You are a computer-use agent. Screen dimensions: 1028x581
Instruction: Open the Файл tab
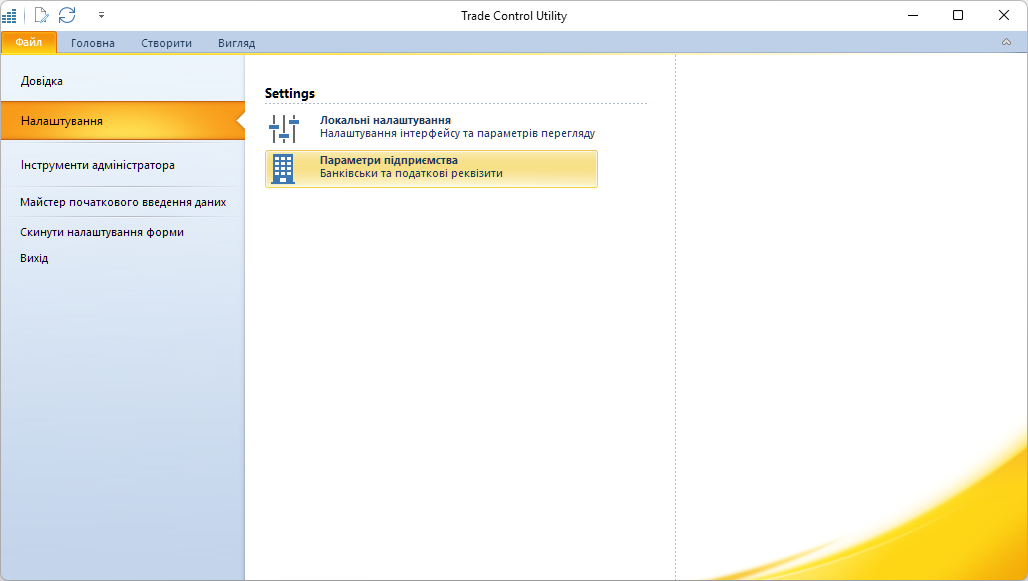tap(28, 42)
